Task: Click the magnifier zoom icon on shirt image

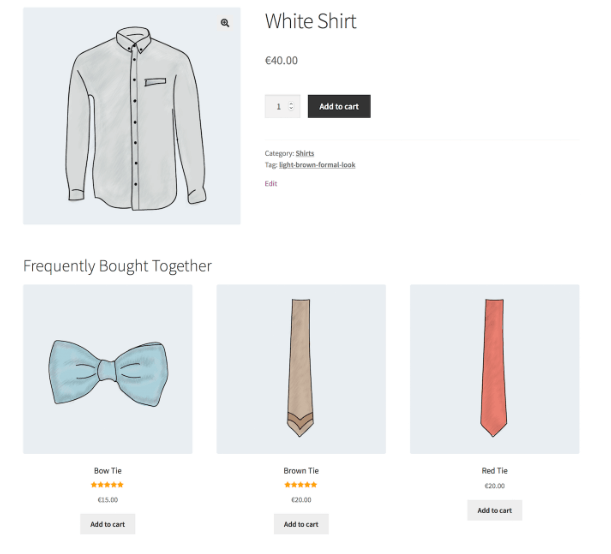Action: pyautogui.click(x=226, y=23)
